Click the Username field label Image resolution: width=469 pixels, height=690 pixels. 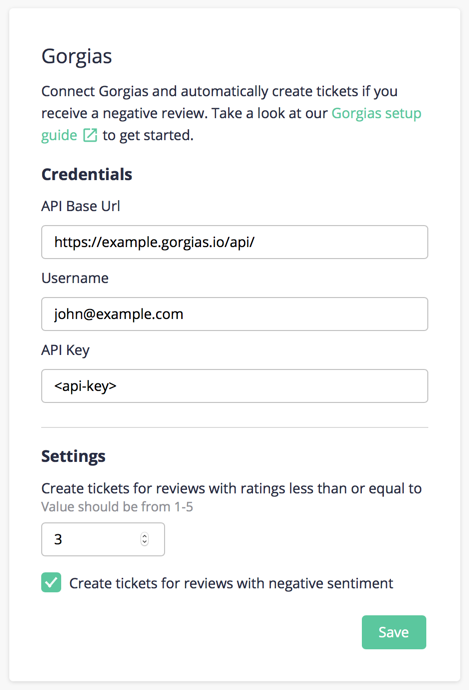click(x=75, y=278)
